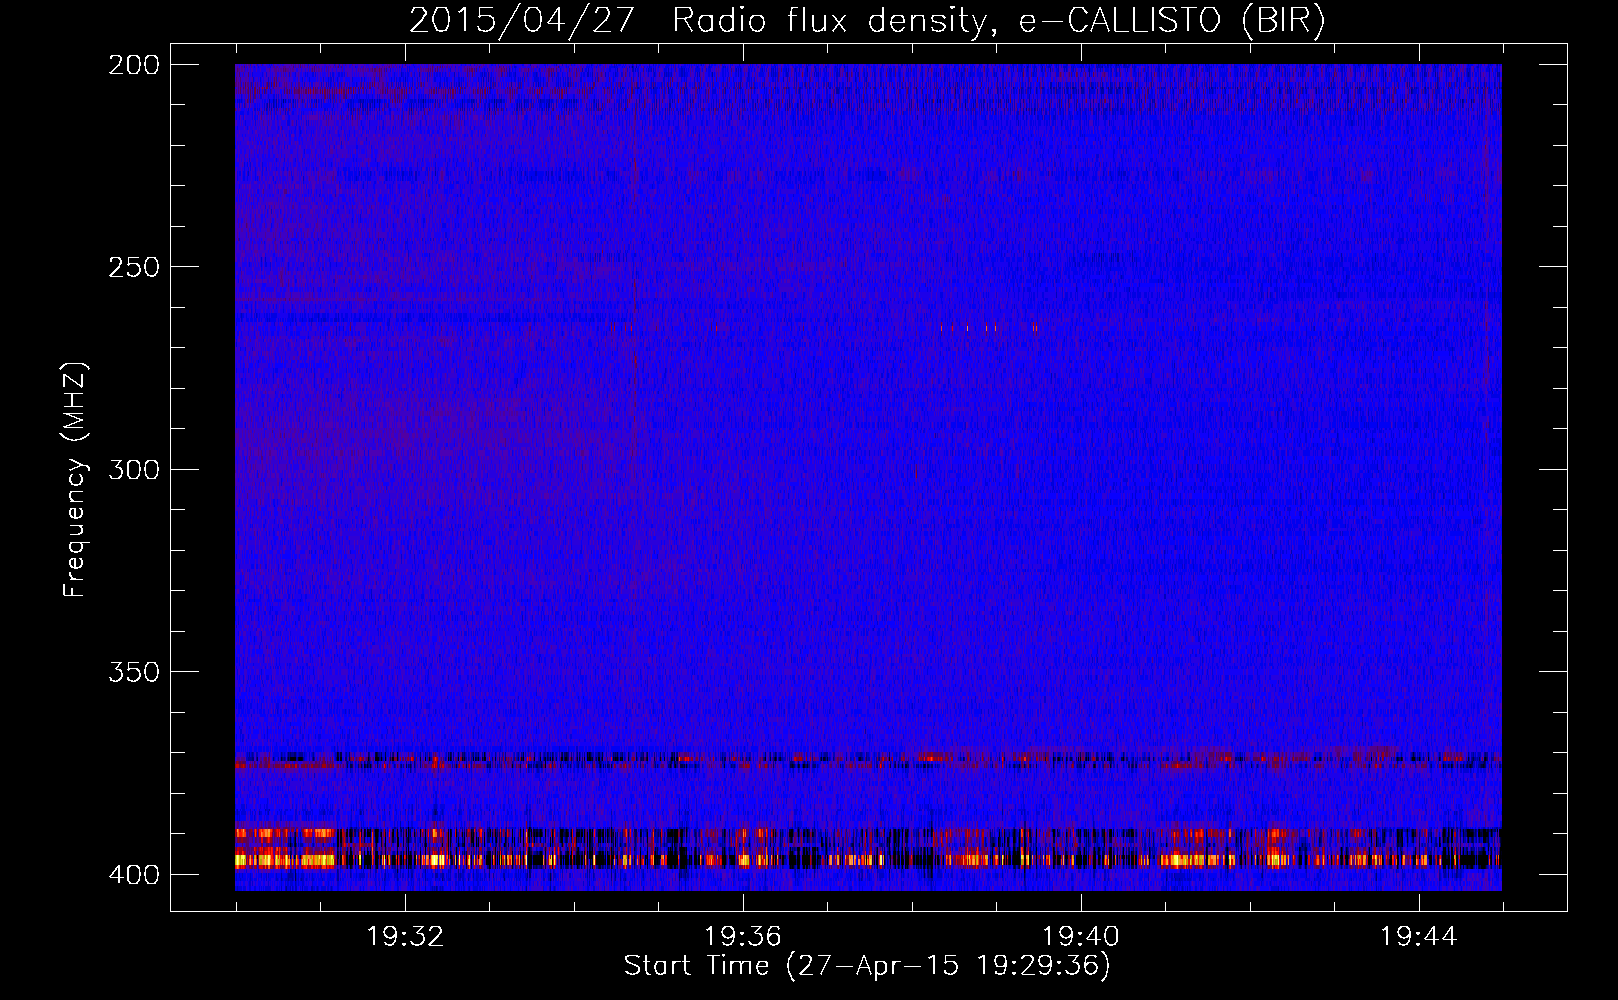The image size is (1618, 1000).
Task: Click the 300 frequency tick label
Action: click(x=134, y=469)
